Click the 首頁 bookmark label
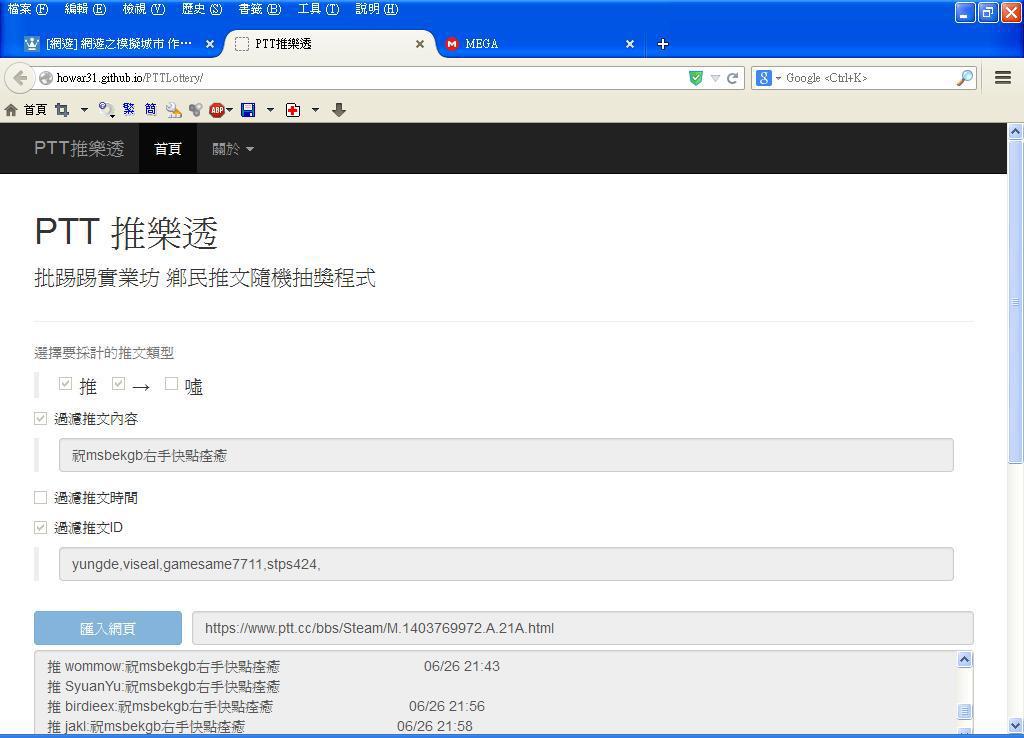 [35, 110]
